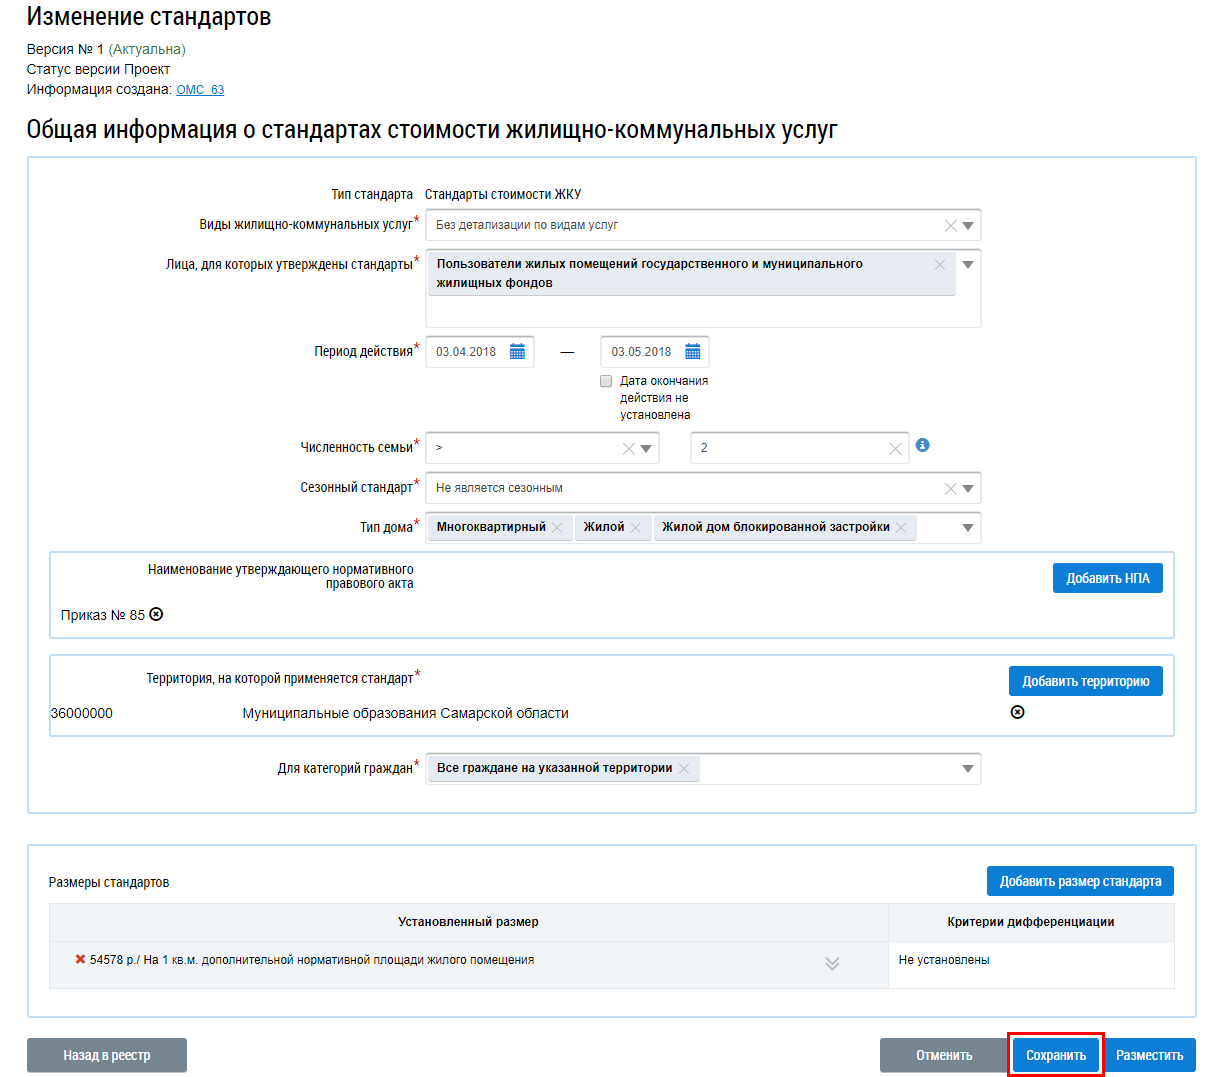Screen dimensions: 1211x1077
Task: Click the 'Добавить размер стандарта' button
Action: (1080, 881)
